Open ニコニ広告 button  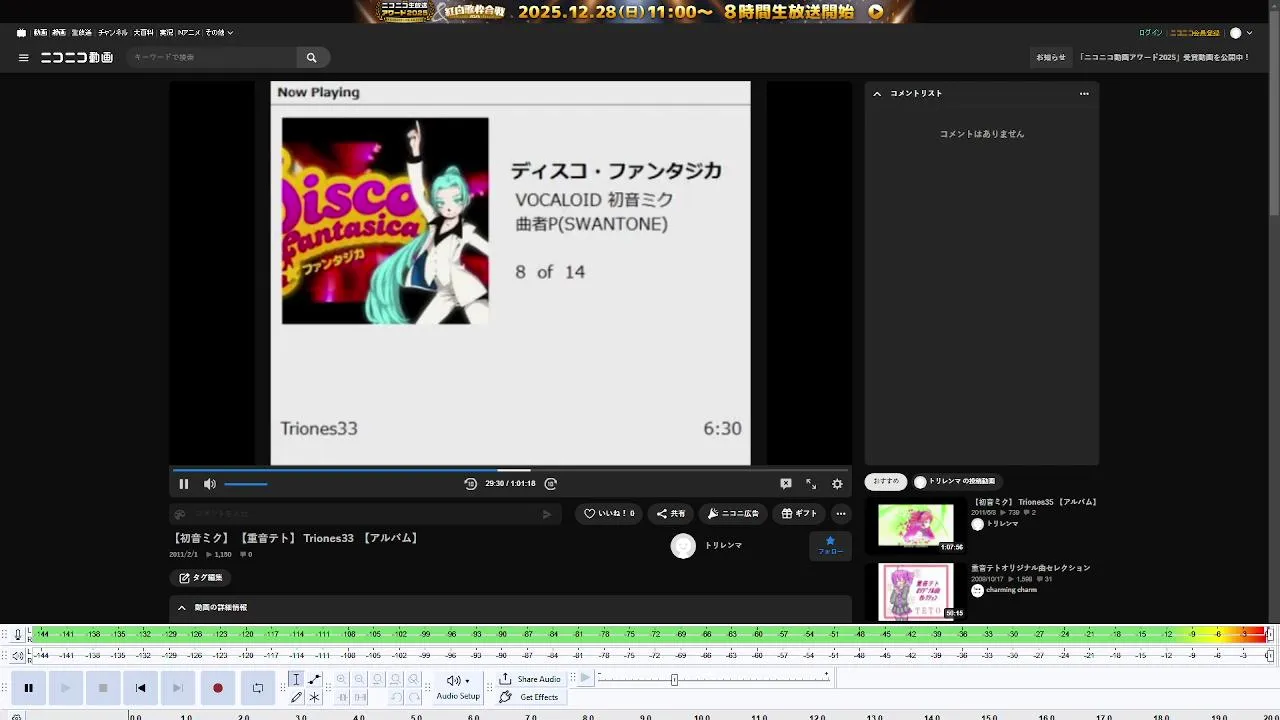733,514
